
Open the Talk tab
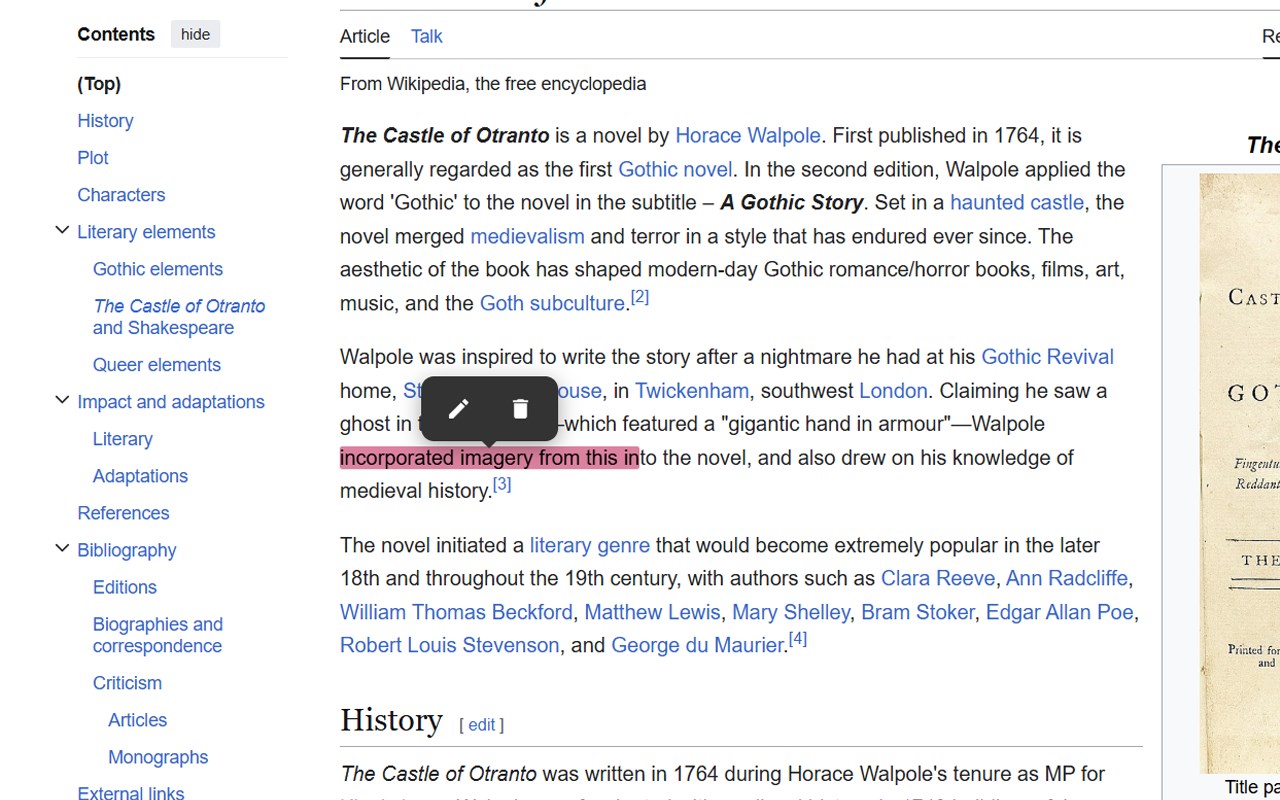pyautogui.click(x=426, y=36)
